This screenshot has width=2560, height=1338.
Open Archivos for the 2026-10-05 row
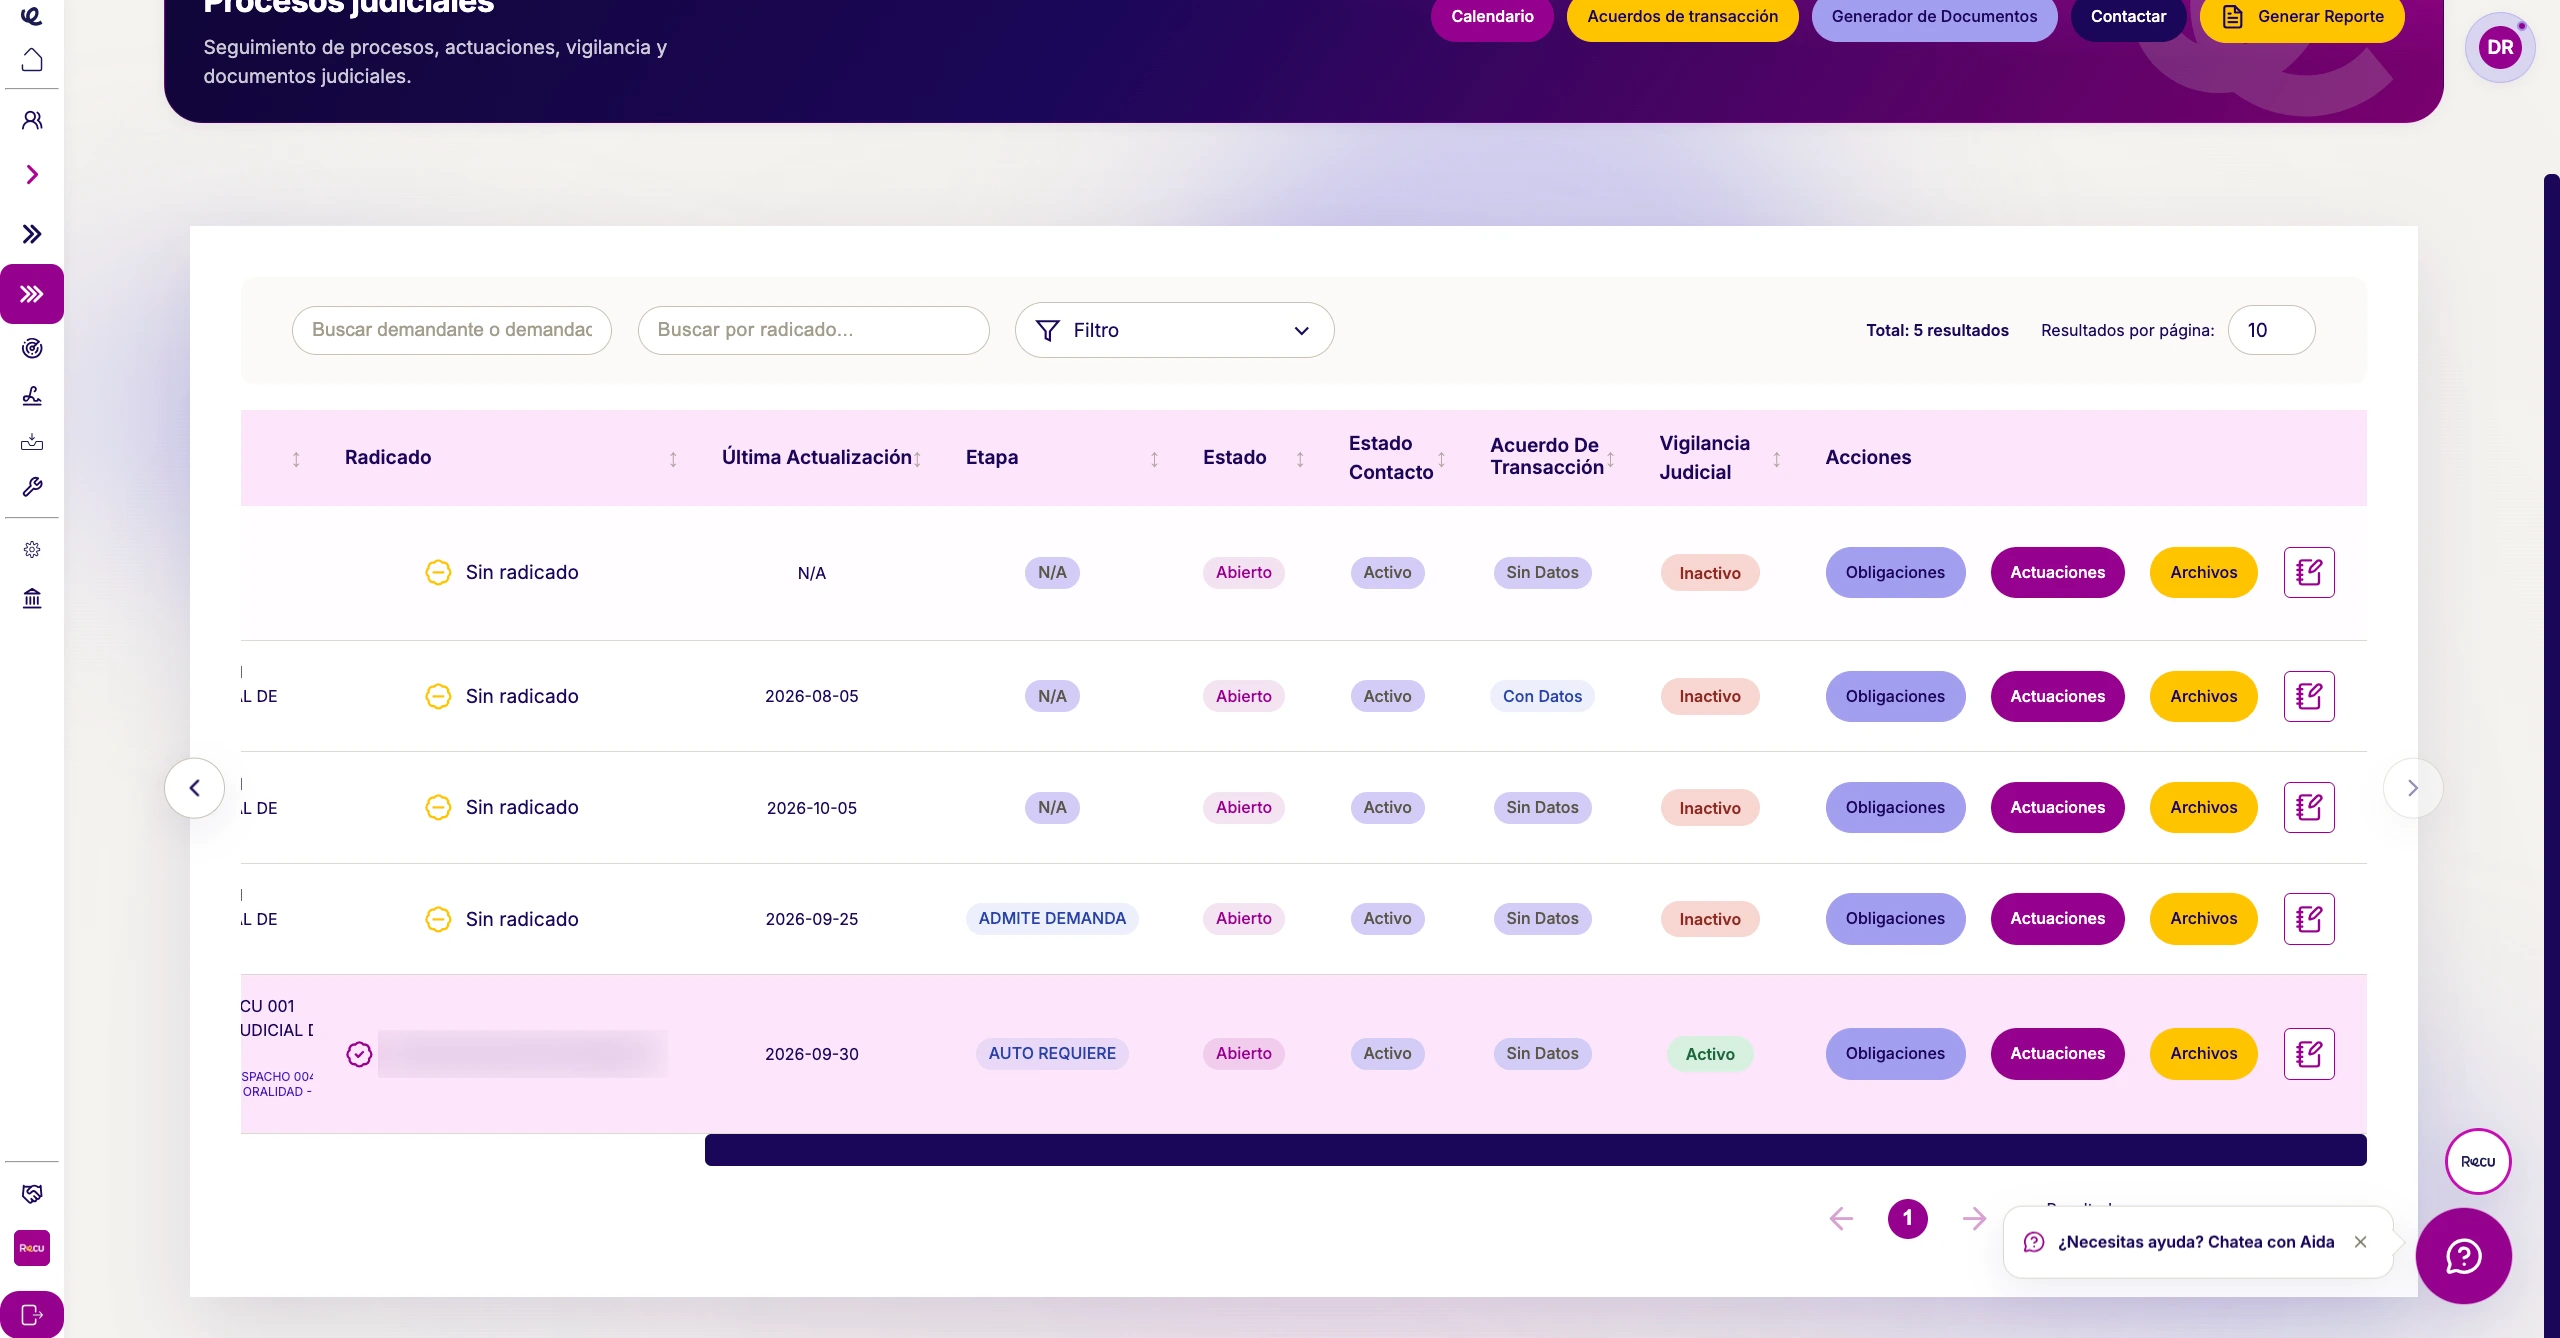click(2203, 807)
